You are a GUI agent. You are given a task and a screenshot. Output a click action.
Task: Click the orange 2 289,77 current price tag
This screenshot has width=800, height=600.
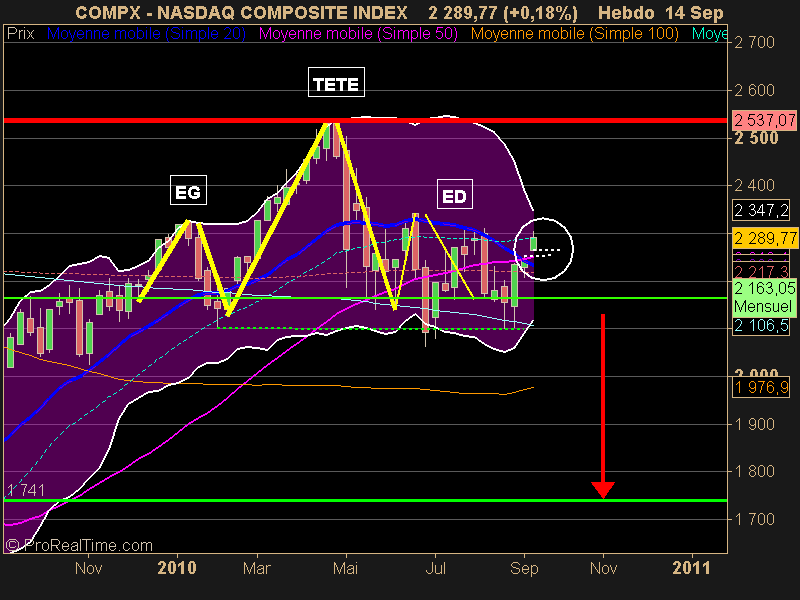click(x=765, y=238)
